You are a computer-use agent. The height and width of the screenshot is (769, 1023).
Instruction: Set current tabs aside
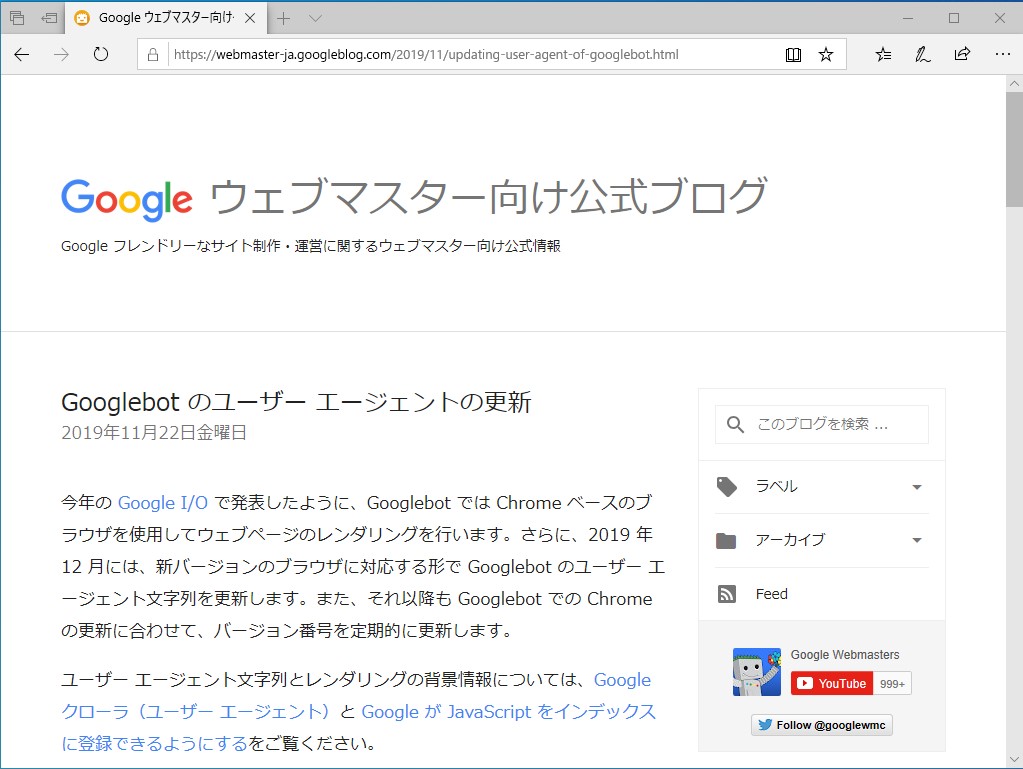click(15, 17)
